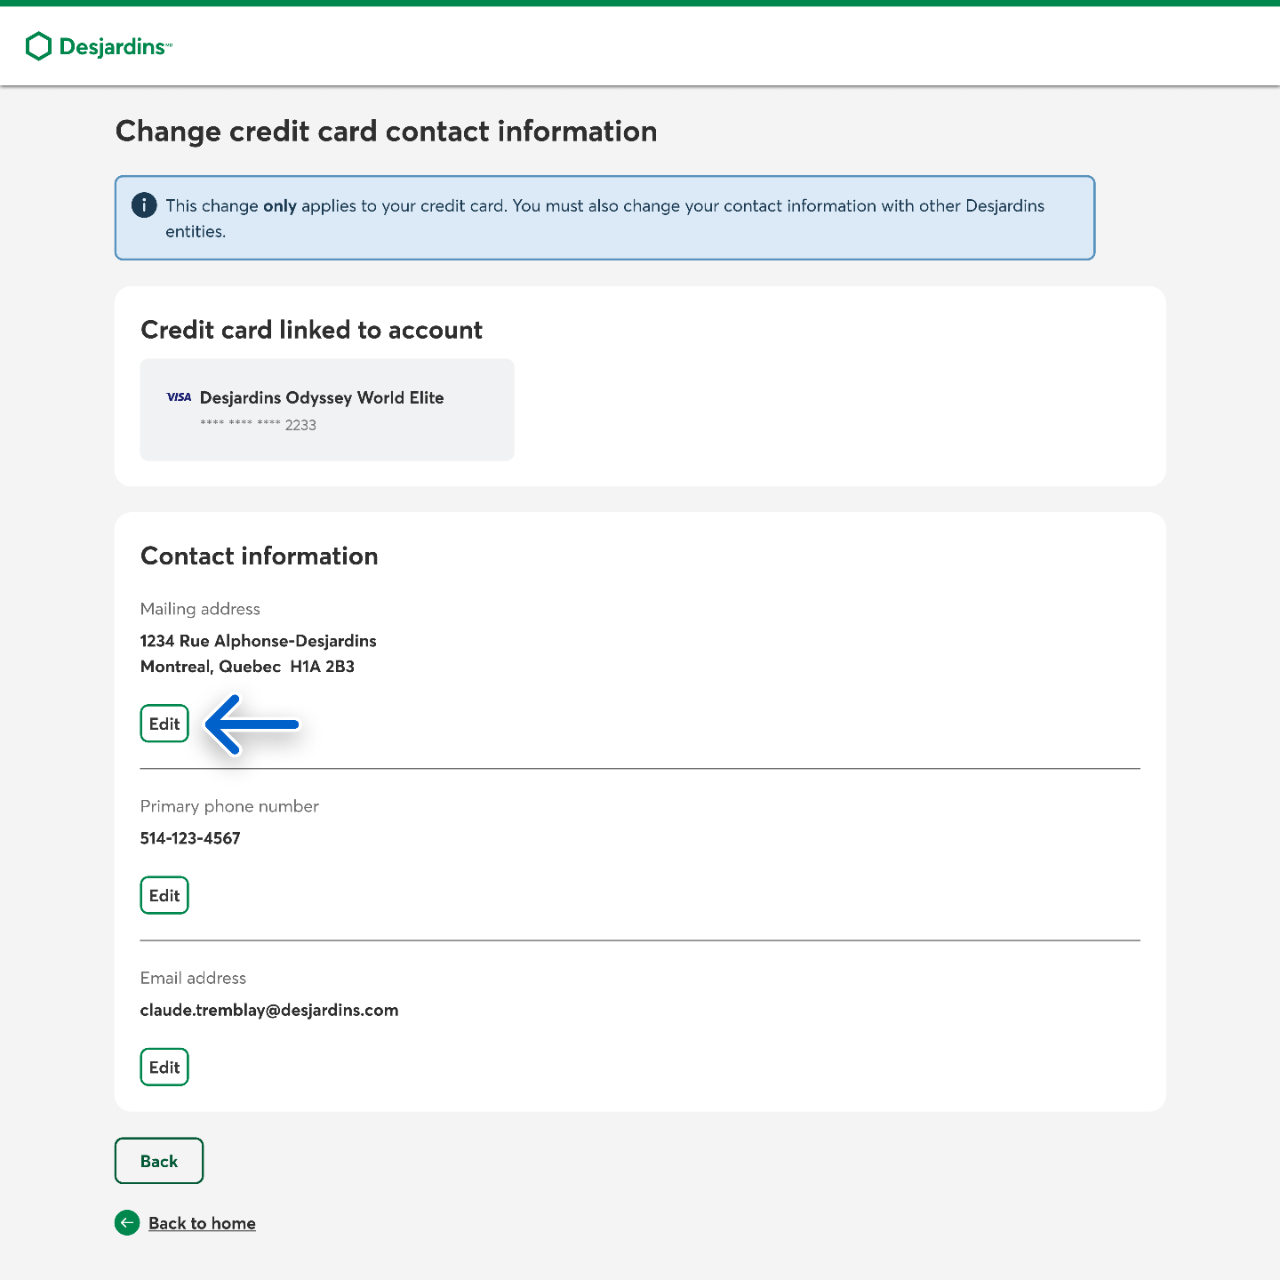Click the phone number 514-123-4567
1280x1280 pixels.
point(190,838)
